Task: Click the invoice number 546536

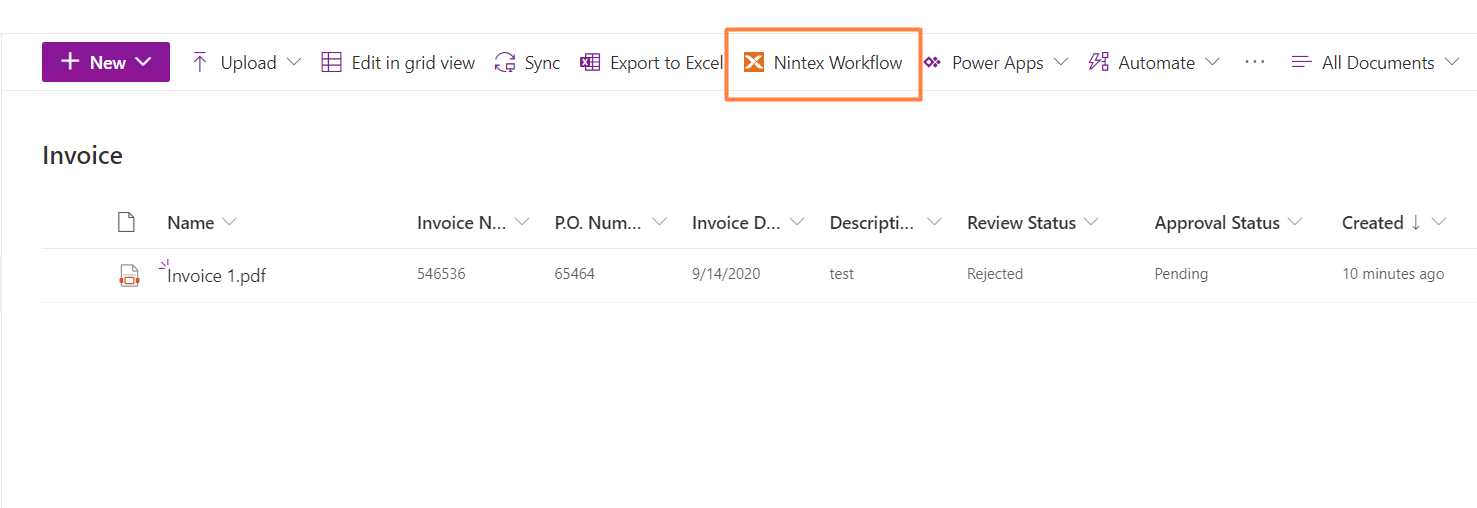Action: (x=441, y=274)
